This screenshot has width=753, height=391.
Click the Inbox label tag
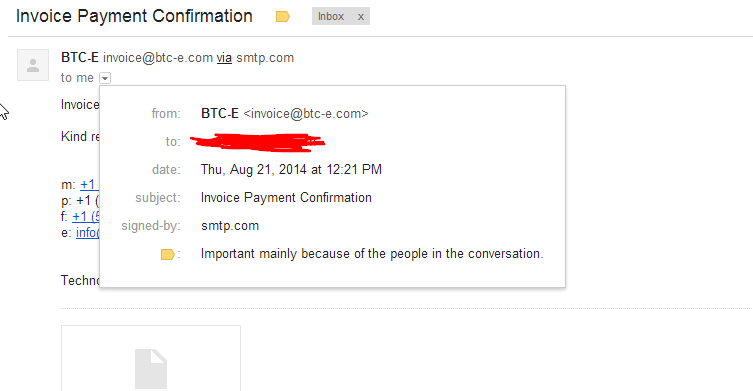[331, 16]
